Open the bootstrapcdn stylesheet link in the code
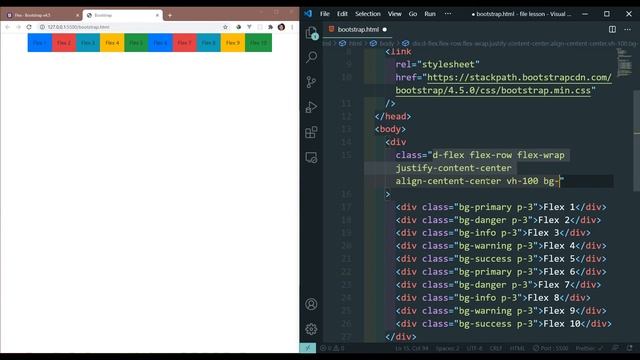 click(503, 84)
